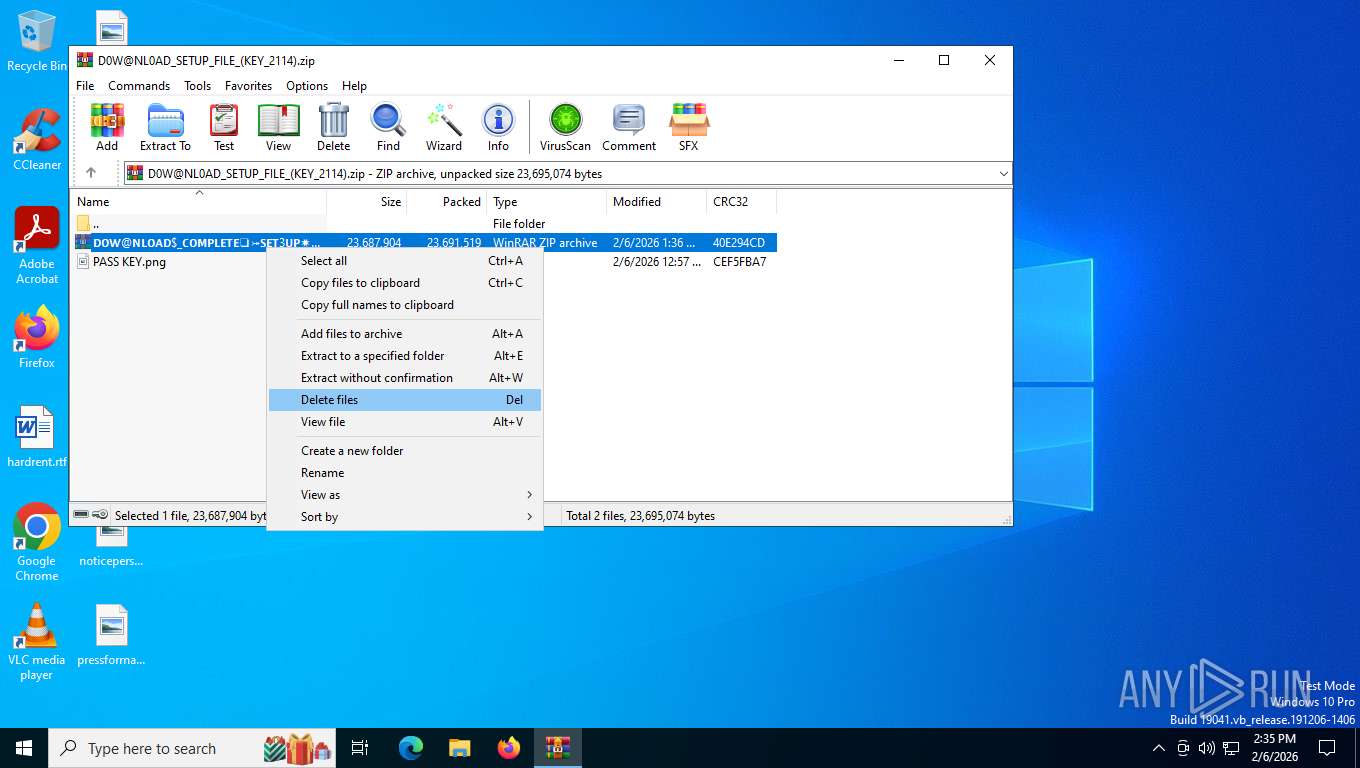The image size is (1360, 768).
Task: Open the notification center icon
Action: coord(1327,748)
